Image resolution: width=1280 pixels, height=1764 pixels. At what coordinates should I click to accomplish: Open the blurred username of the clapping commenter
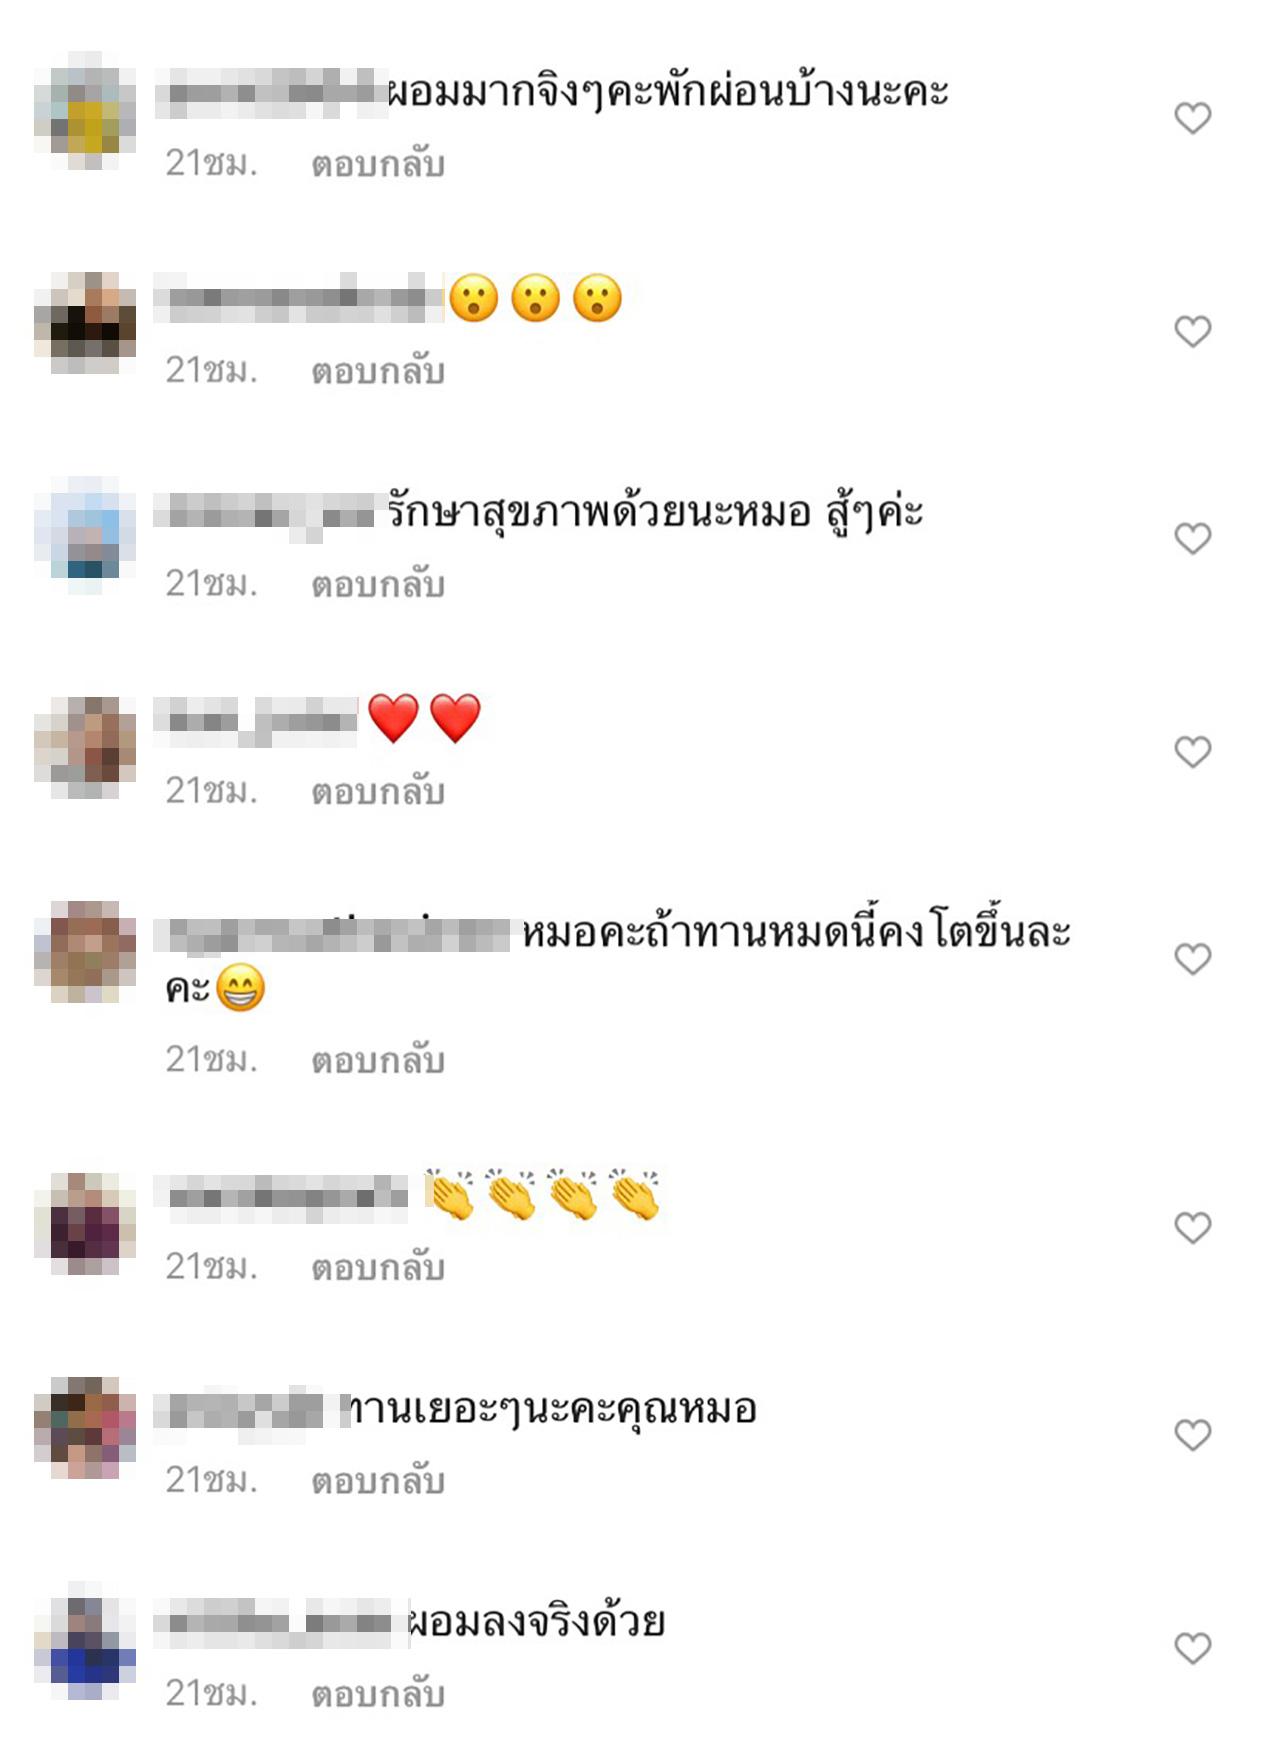tap(281, 1197)
